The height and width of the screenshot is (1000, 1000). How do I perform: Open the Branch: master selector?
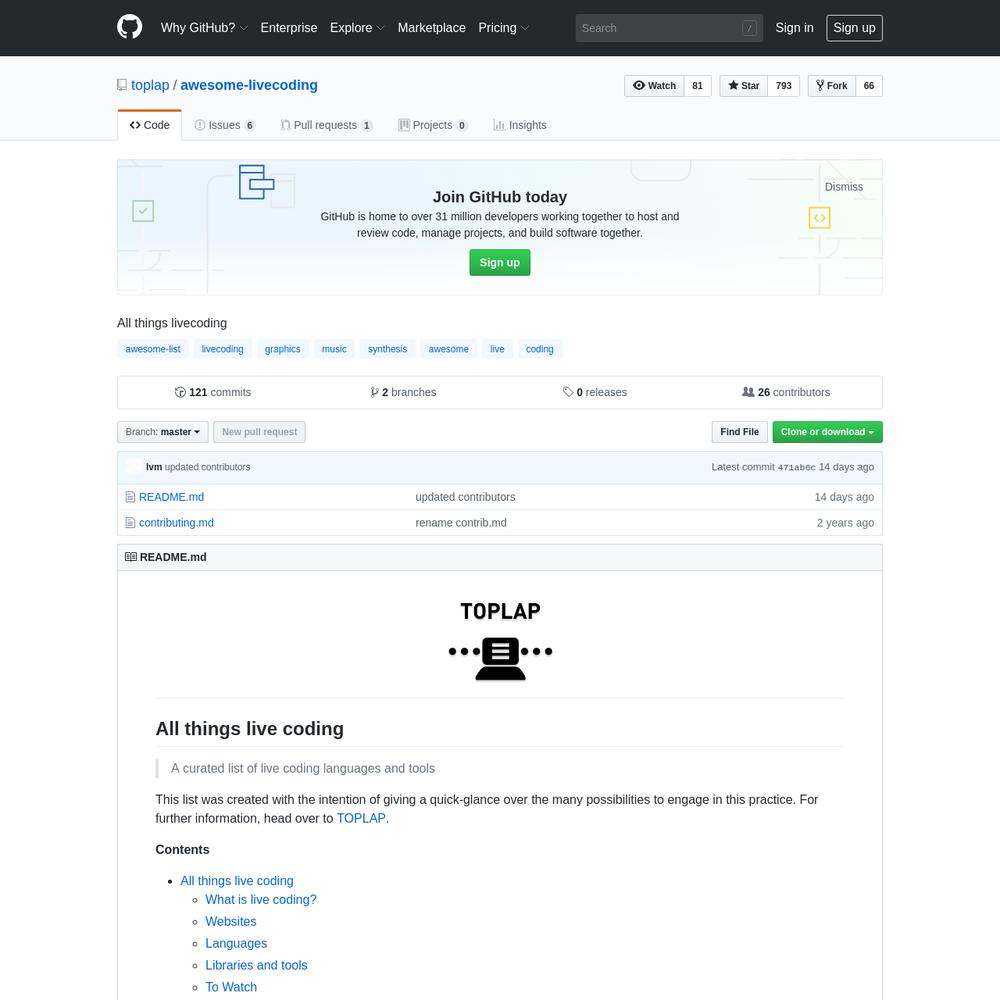click(x=163, y=432)
